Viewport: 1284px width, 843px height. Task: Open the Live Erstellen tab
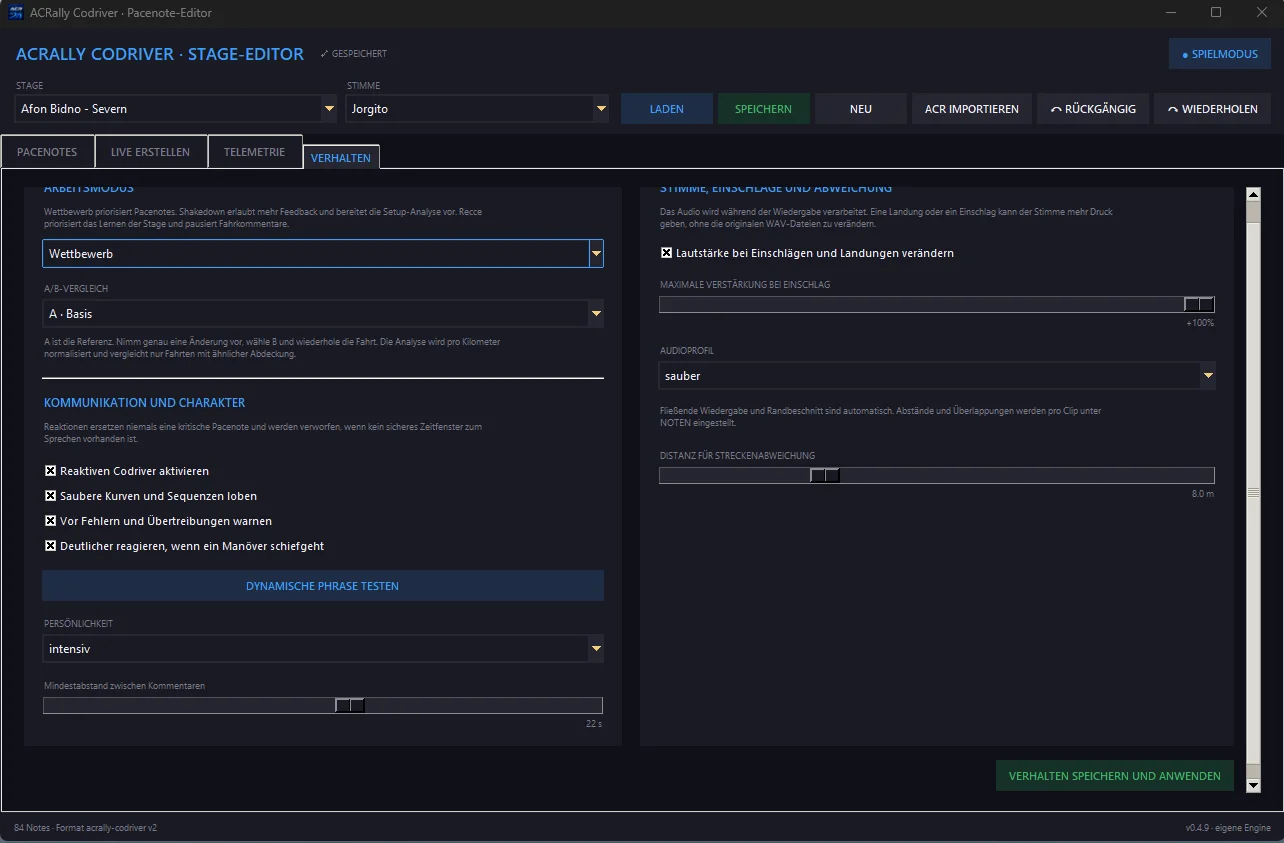click(x=150, y=152)
